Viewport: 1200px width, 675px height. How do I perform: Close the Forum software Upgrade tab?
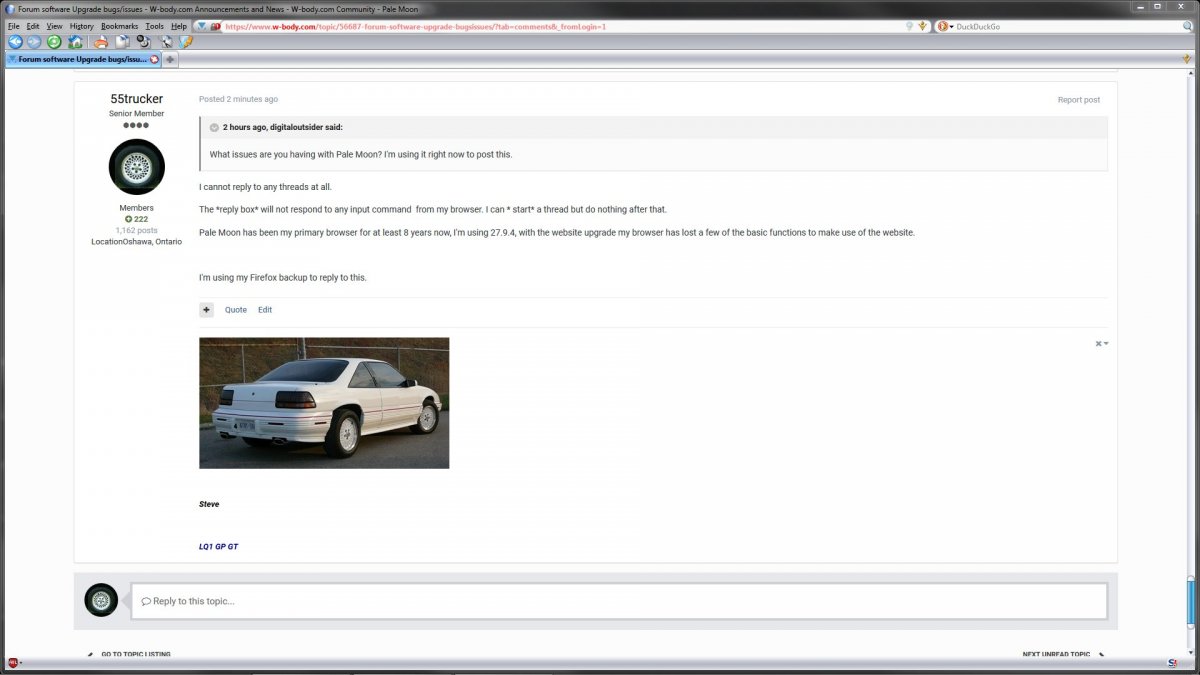tap(154, 59)
